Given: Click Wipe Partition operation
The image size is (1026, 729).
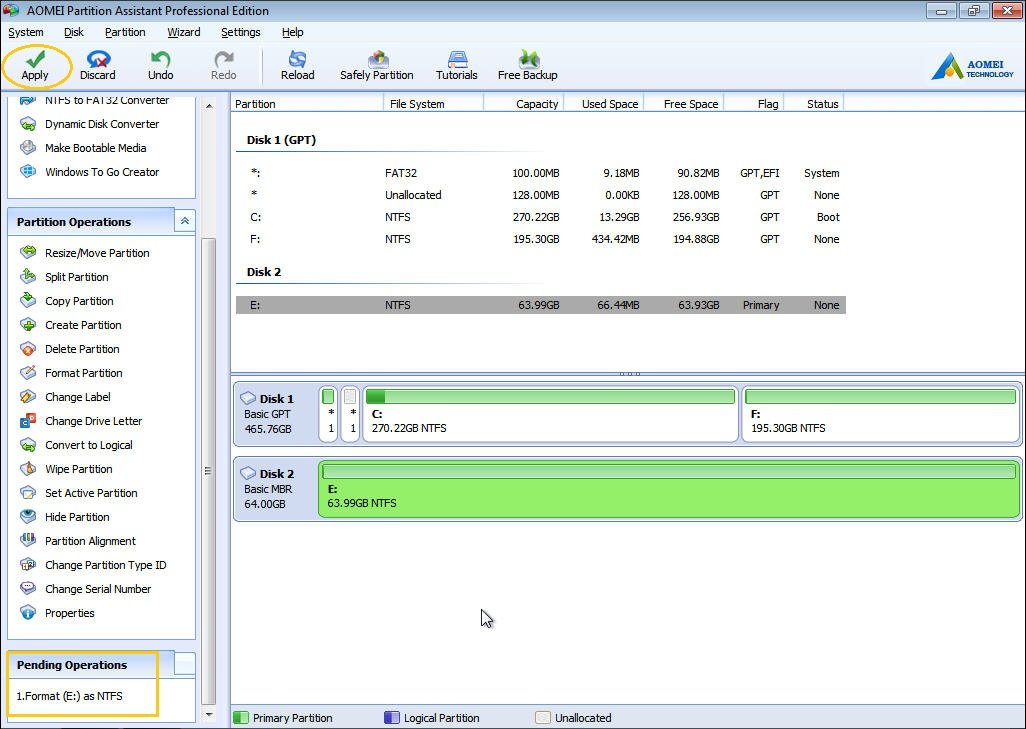Looking at the screenshot, I should (x=78, y=469).
